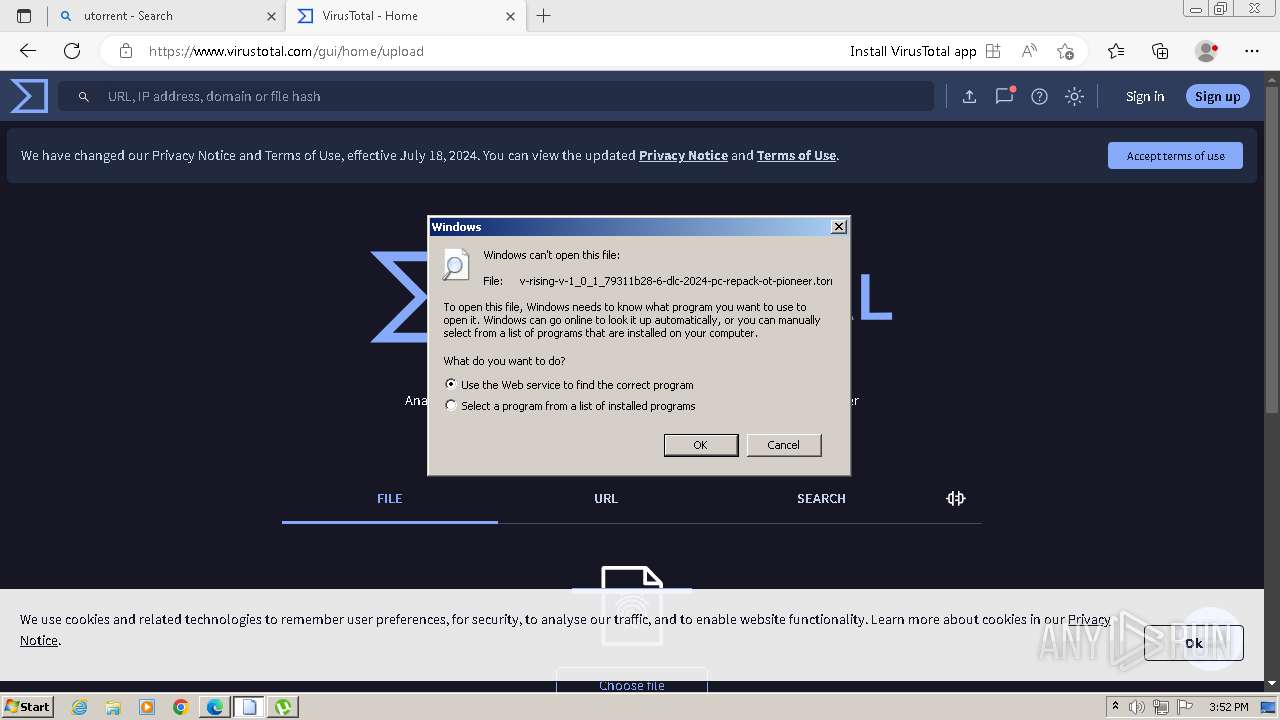
Task: Select a program from installed list radio
Action: tap(451, 405)
